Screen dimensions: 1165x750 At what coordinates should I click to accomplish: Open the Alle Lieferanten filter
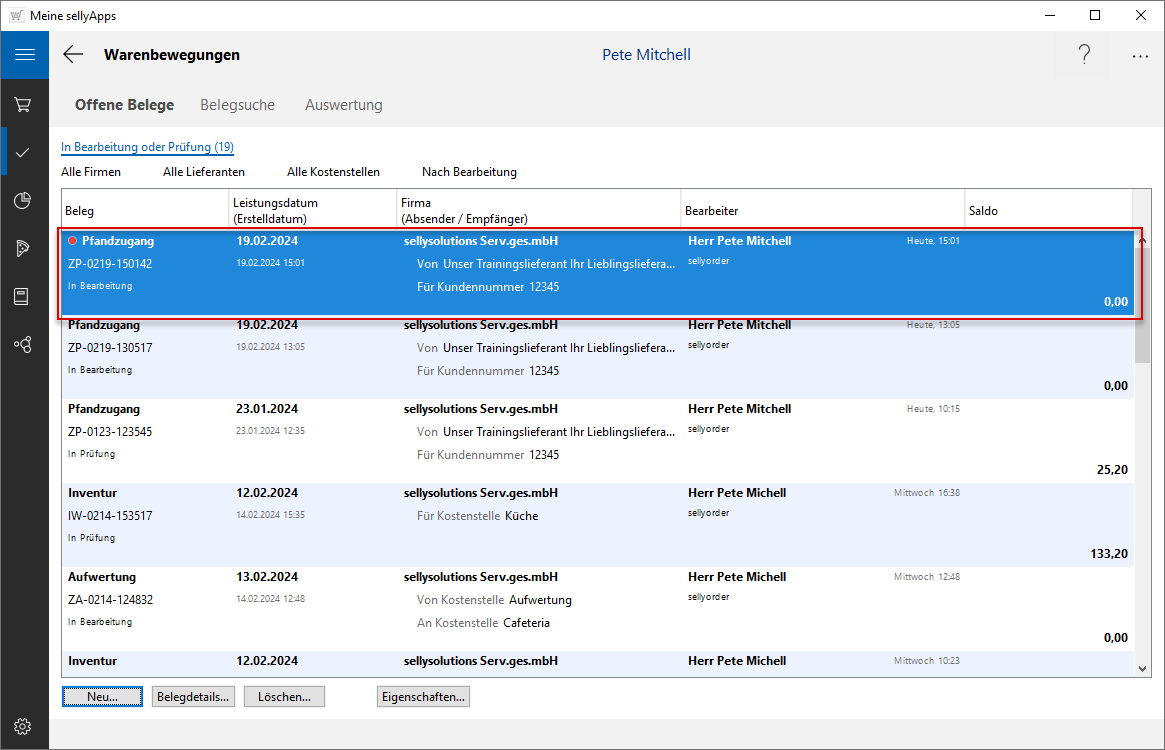(204, 172)
